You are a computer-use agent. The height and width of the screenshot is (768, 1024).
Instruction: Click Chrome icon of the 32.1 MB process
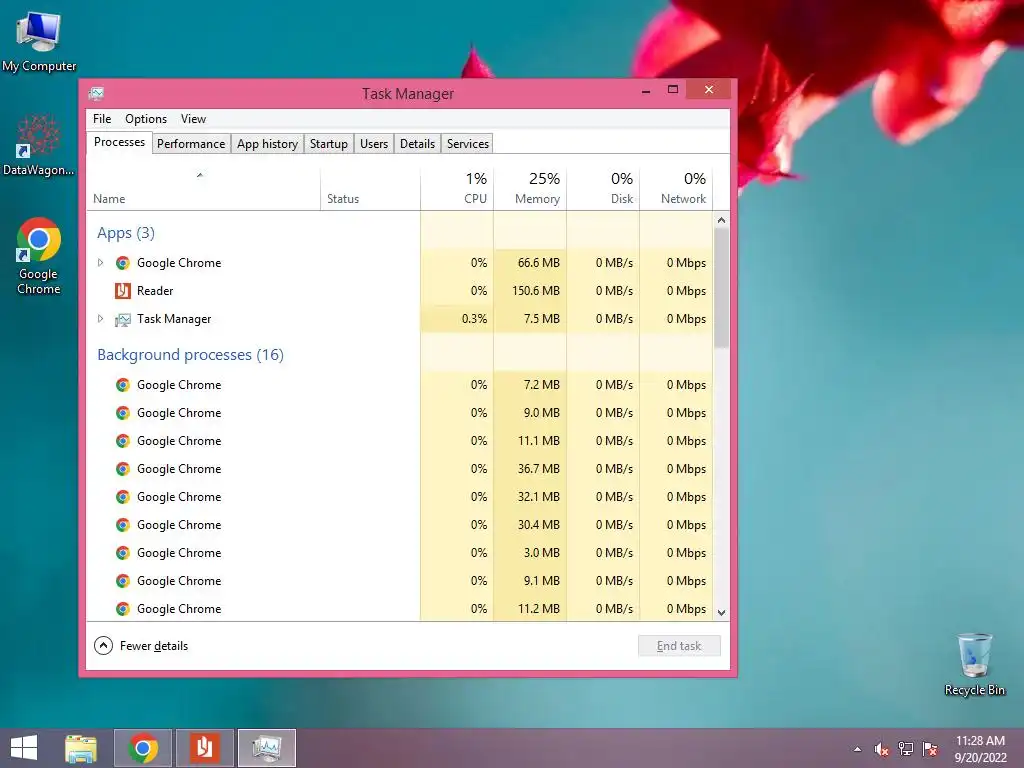click(x=123, y=497)
